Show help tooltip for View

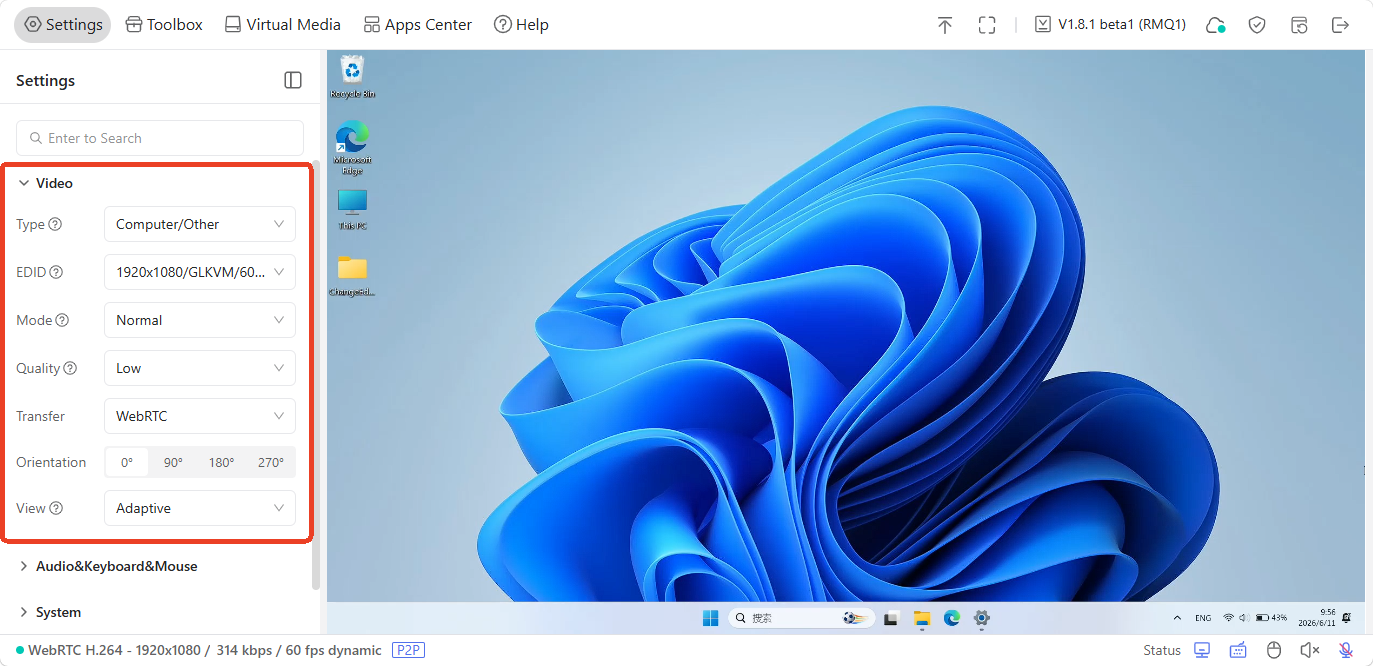coord(56,508)
